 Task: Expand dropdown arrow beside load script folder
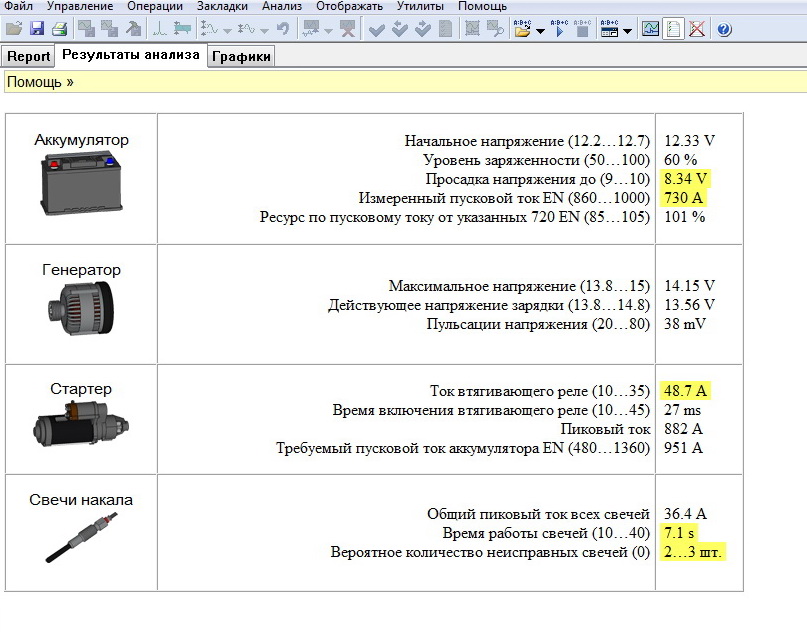pyautogui.click(x=540, y=31)
